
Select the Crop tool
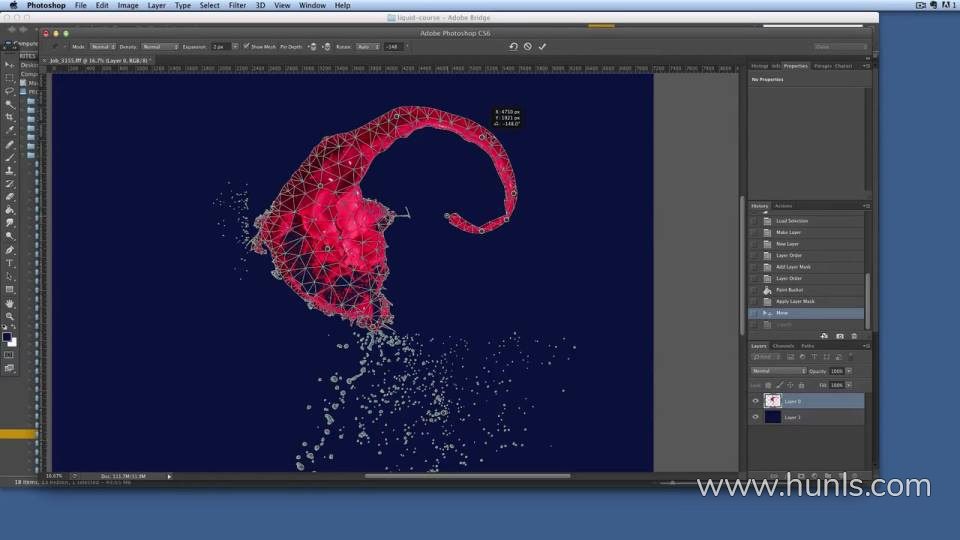[x=9, y=117]
